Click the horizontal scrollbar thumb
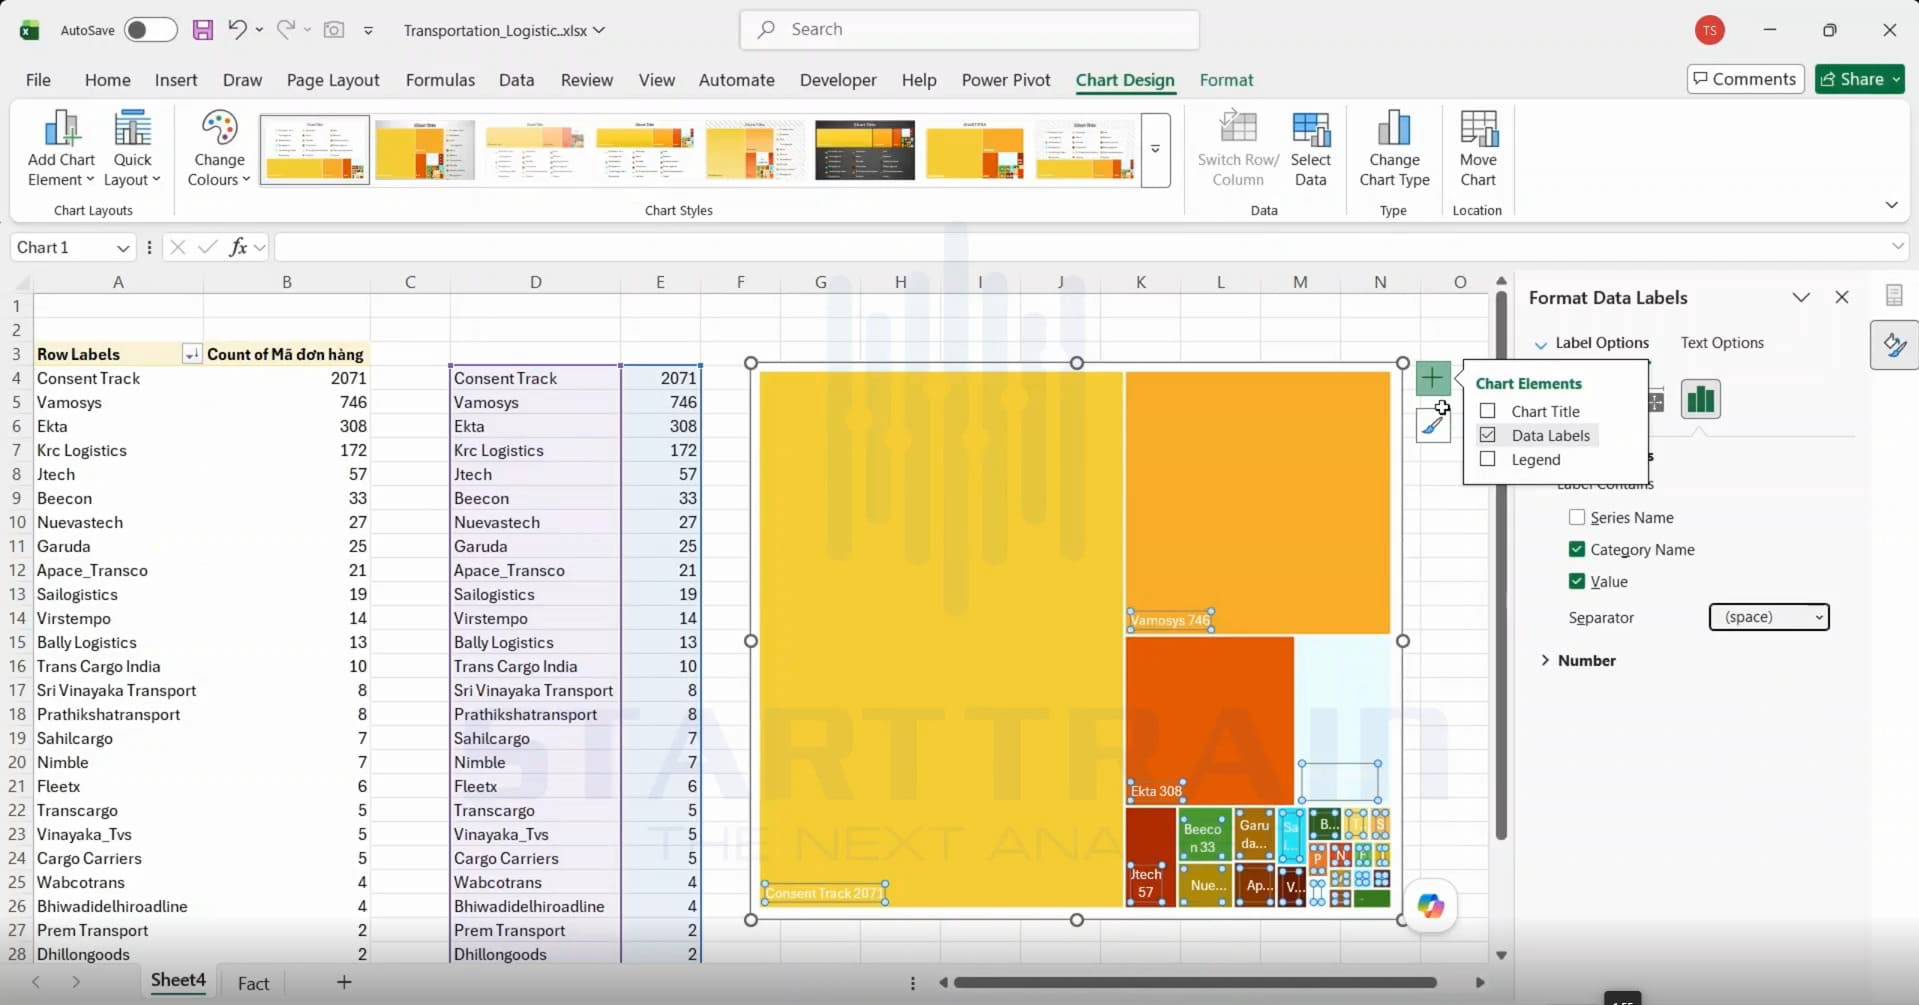Screen dimensions: 1919x1005 (1195, 982)
